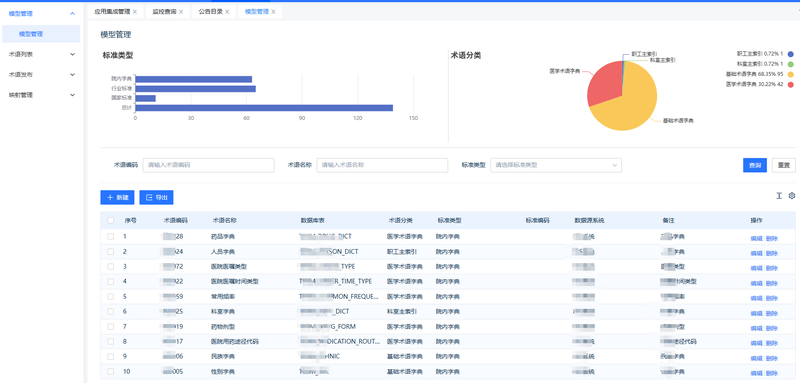Viewport: 800px width, 383px height.
Task: Collapse the 模型管理 sidebar group
Action: (x=72, y=14)
